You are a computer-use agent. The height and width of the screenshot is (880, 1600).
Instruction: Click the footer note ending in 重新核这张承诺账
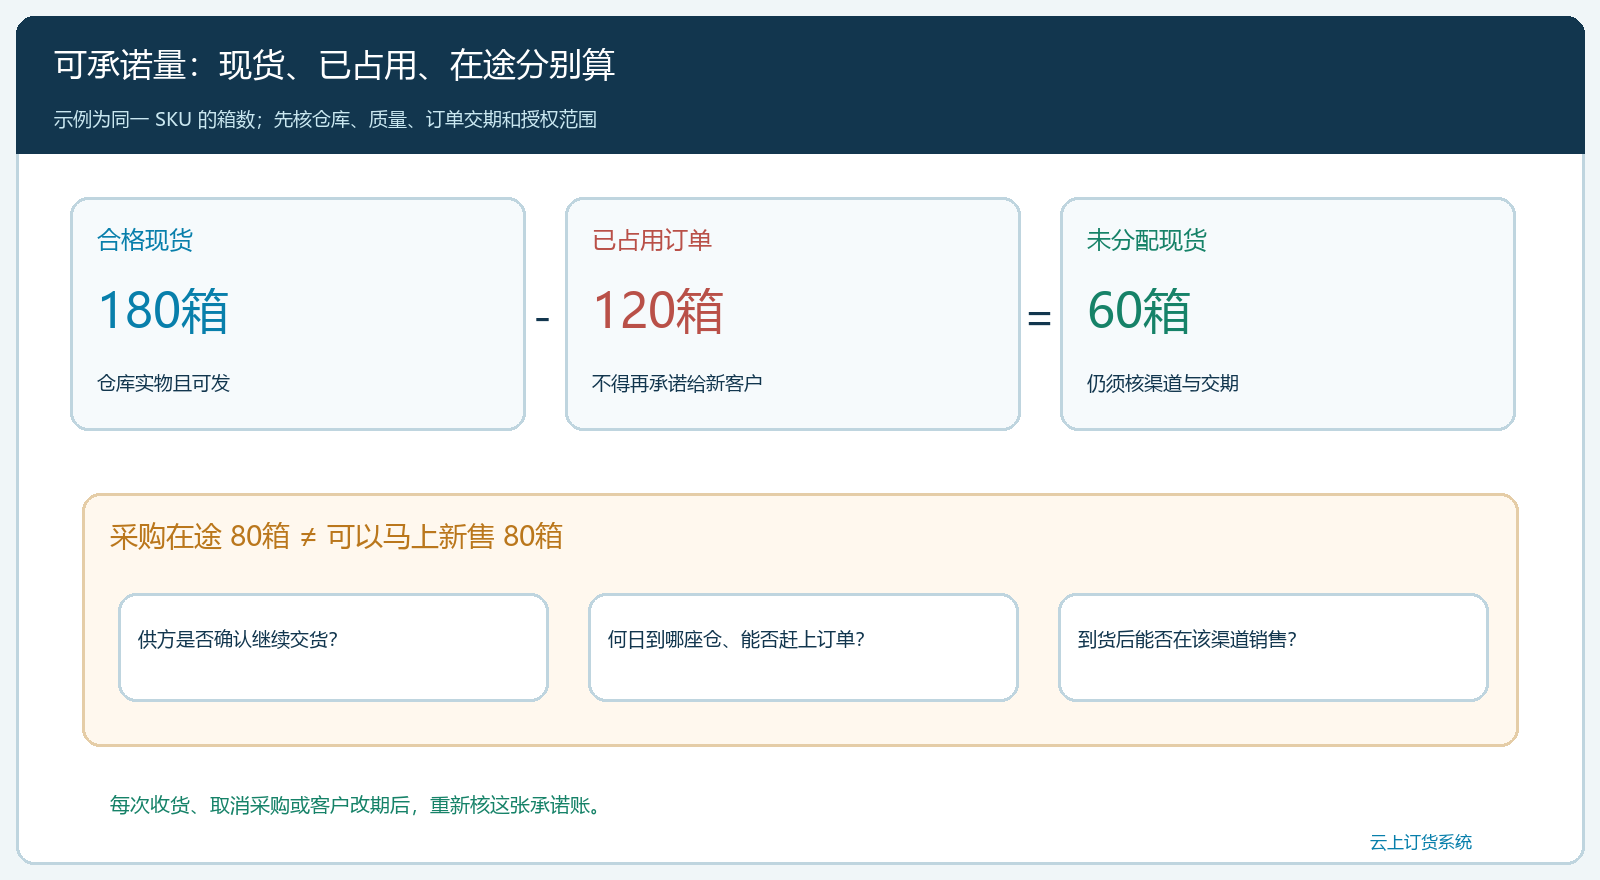coord(358,805)
